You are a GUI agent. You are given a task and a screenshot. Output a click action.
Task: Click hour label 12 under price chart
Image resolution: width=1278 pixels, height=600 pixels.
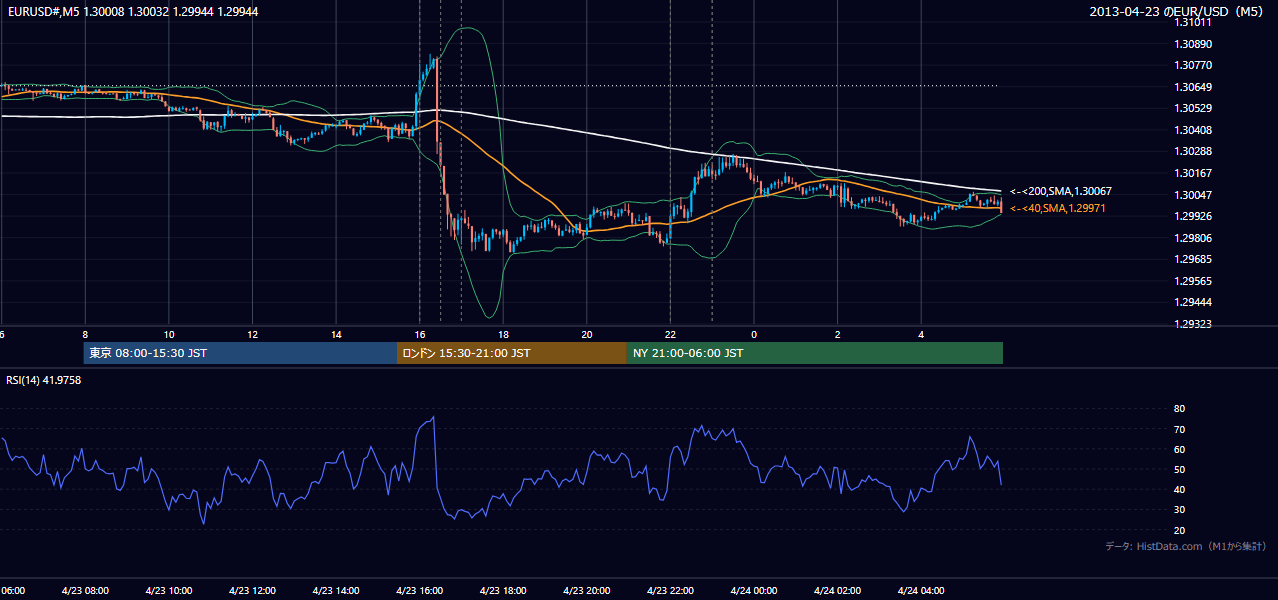pyautogui.click(x=252, y=334)
